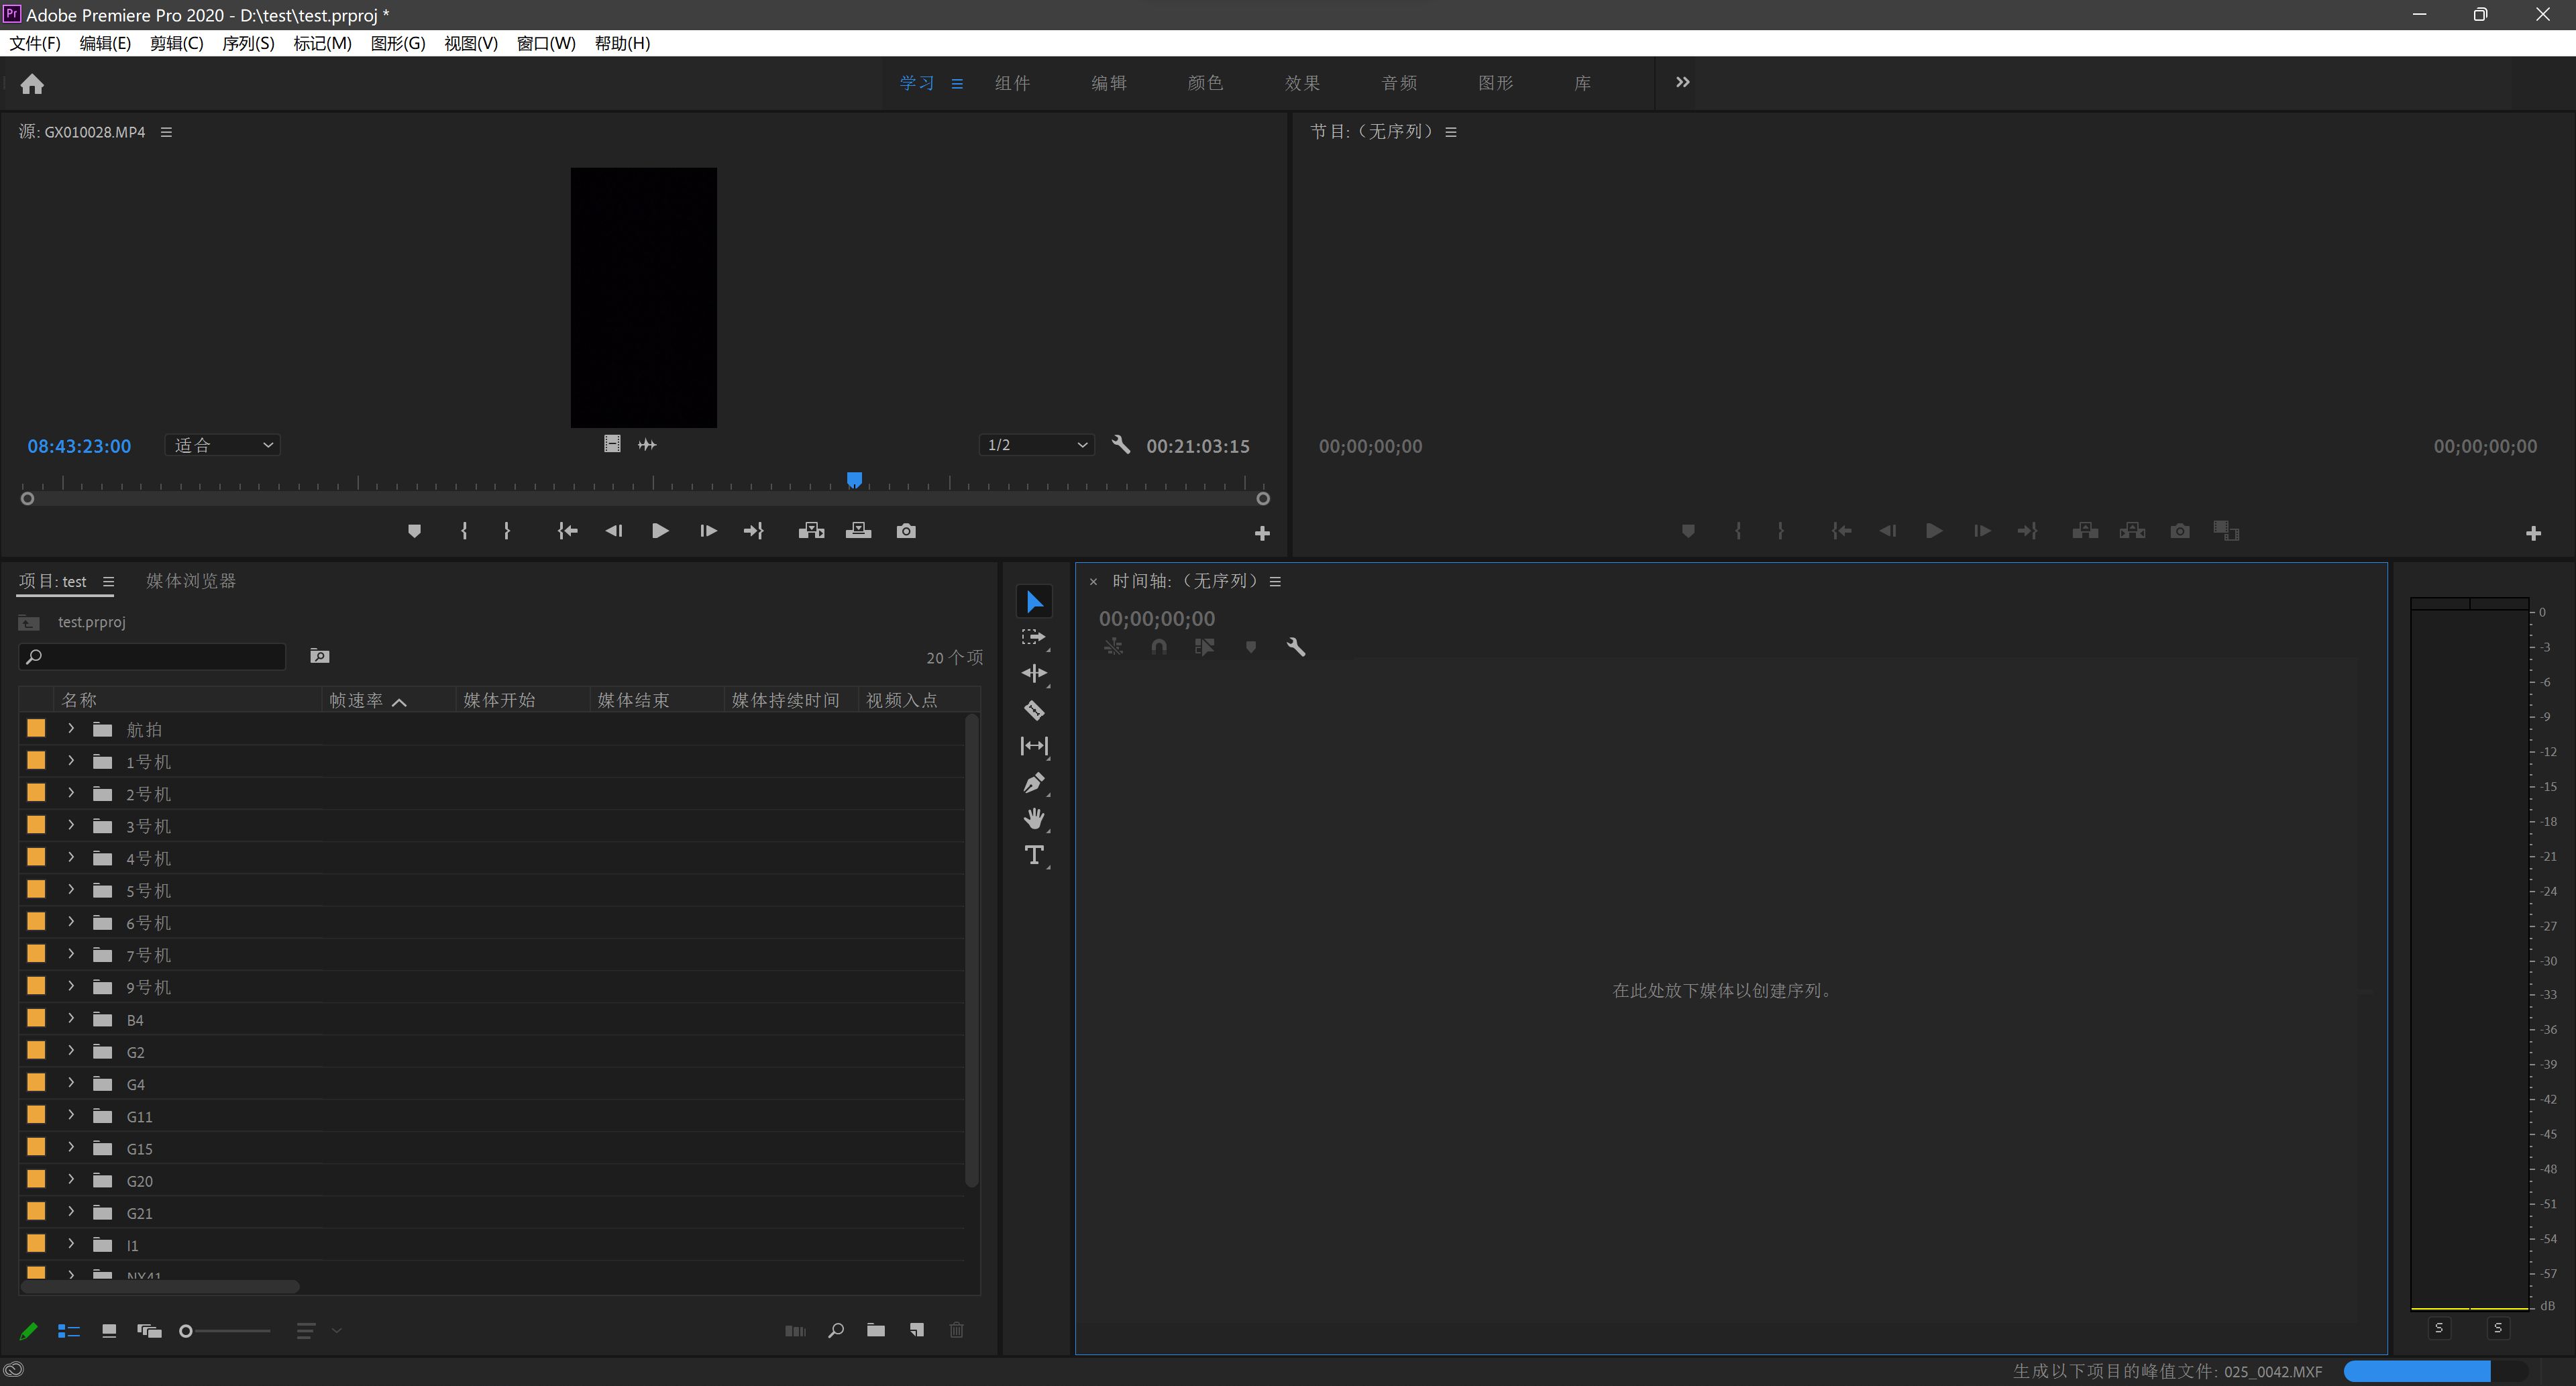Click the Home icon

pos(32,84)
